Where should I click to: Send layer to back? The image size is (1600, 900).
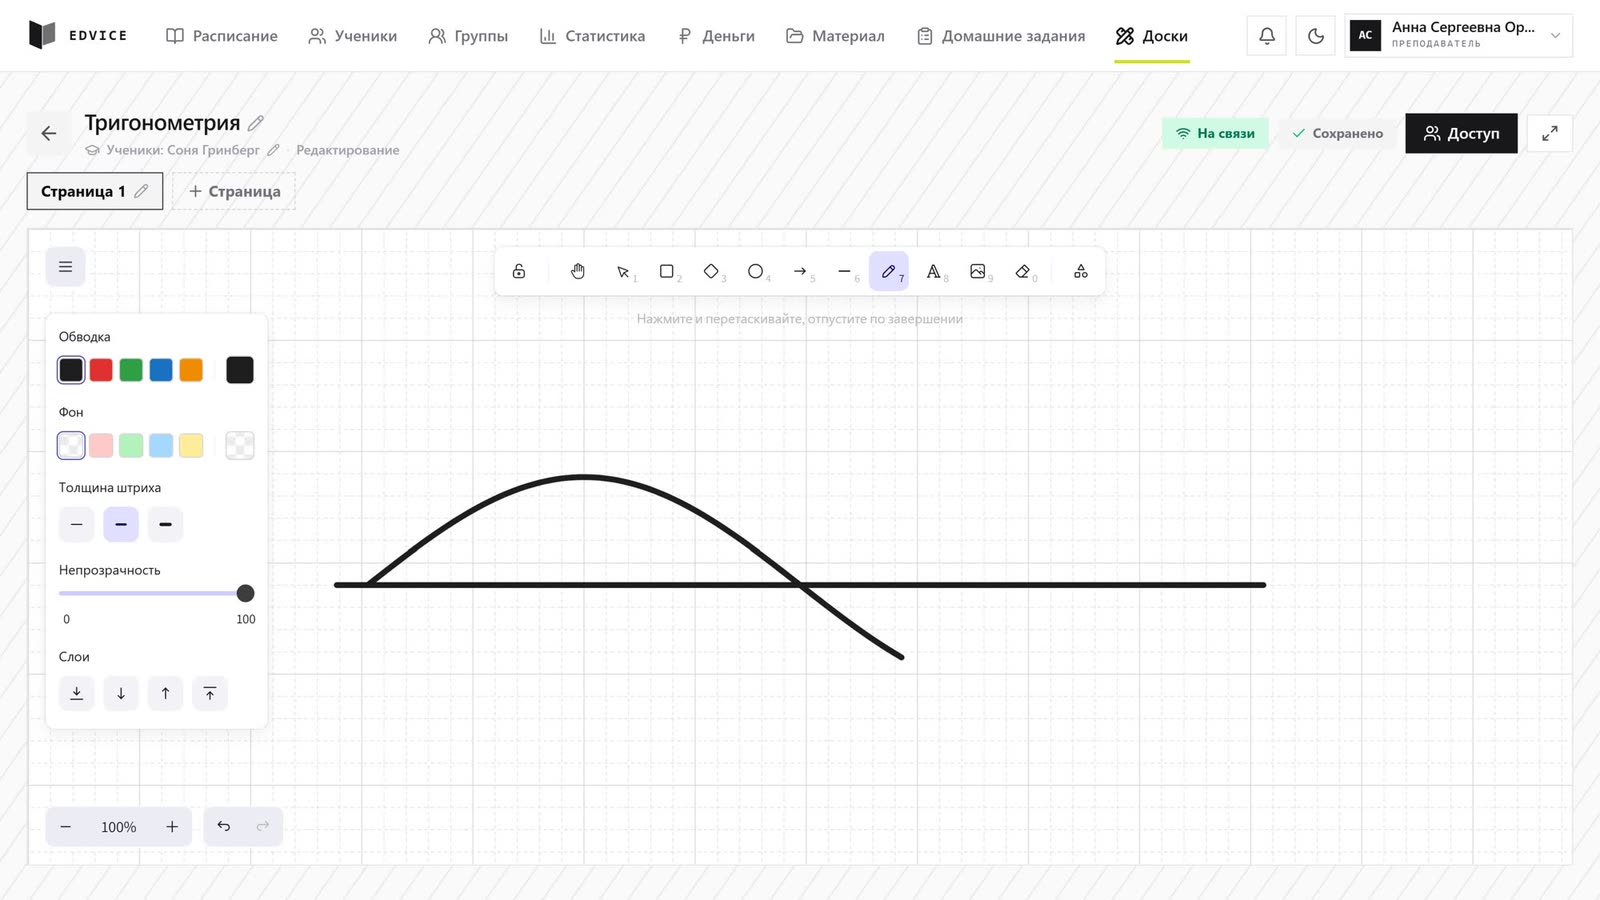[x=76, y=693]
